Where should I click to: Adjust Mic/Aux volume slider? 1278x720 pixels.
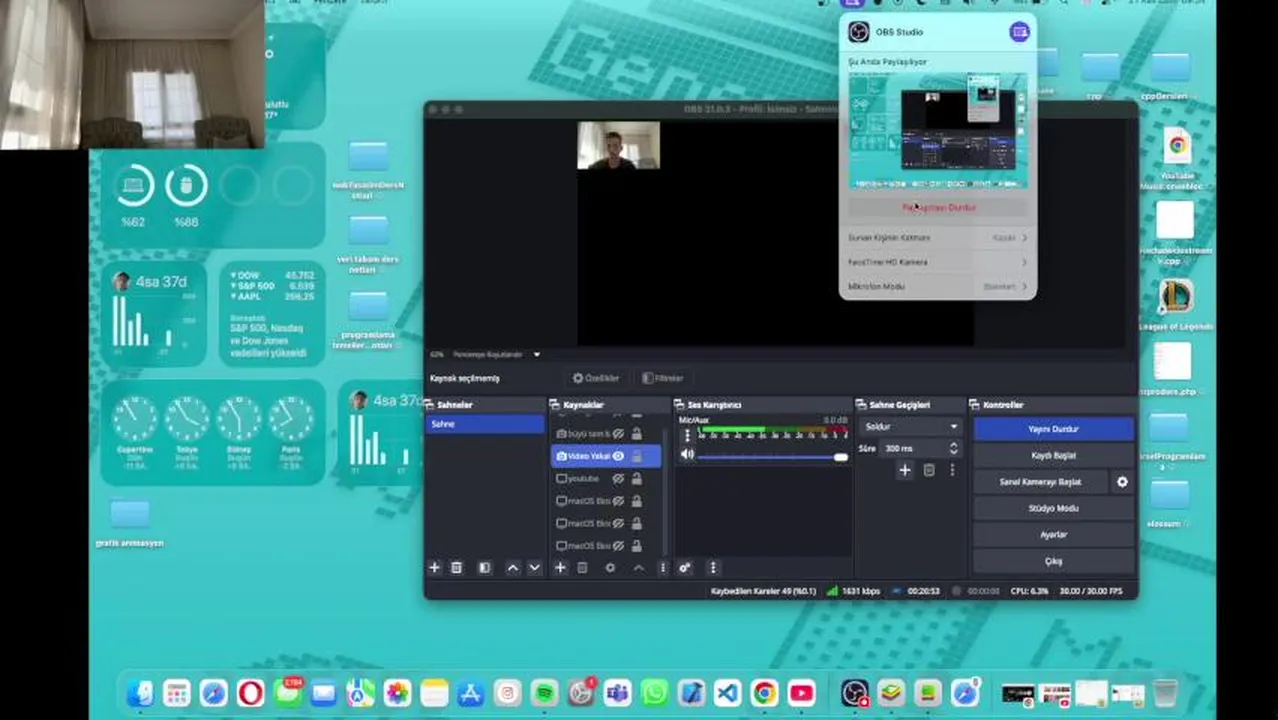point(772,457)
